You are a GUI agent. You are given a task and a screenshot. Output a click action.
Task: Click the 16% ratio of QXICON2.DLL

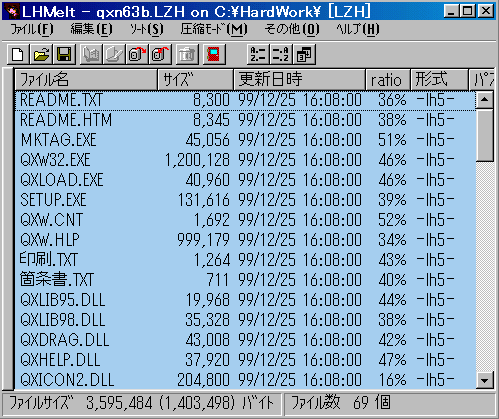tap(392, 380)
